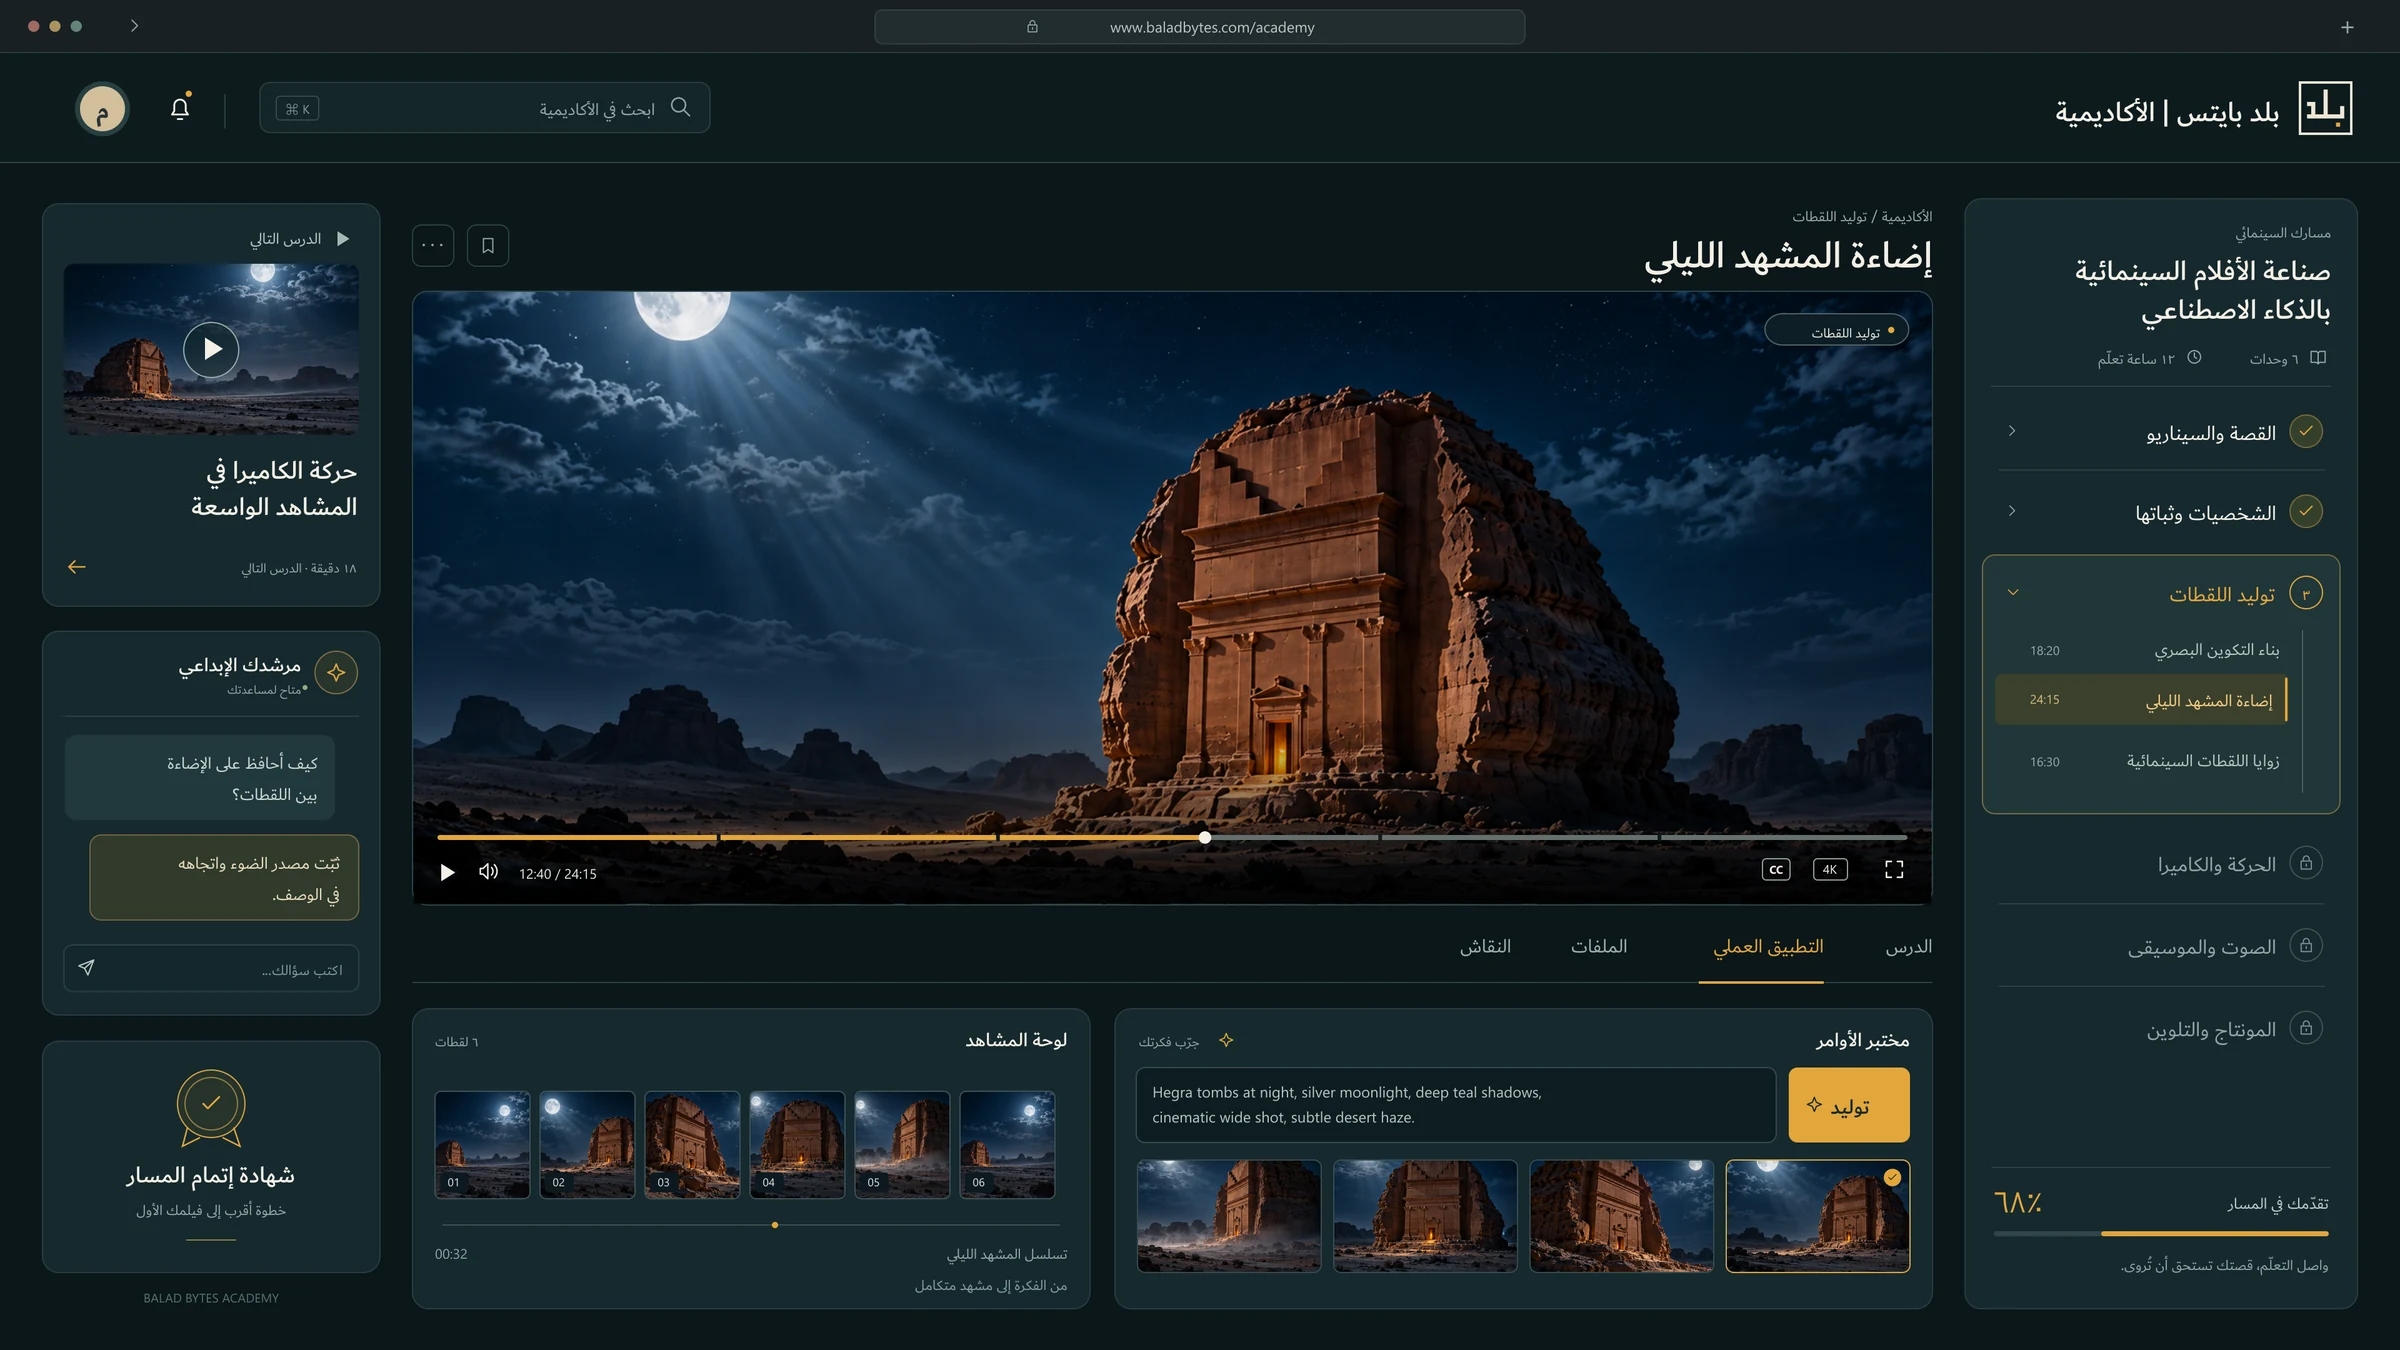Viewport: 2400px width, 1350px height.
Task: Click the search magnifier icon
Action: coord(681,107)
